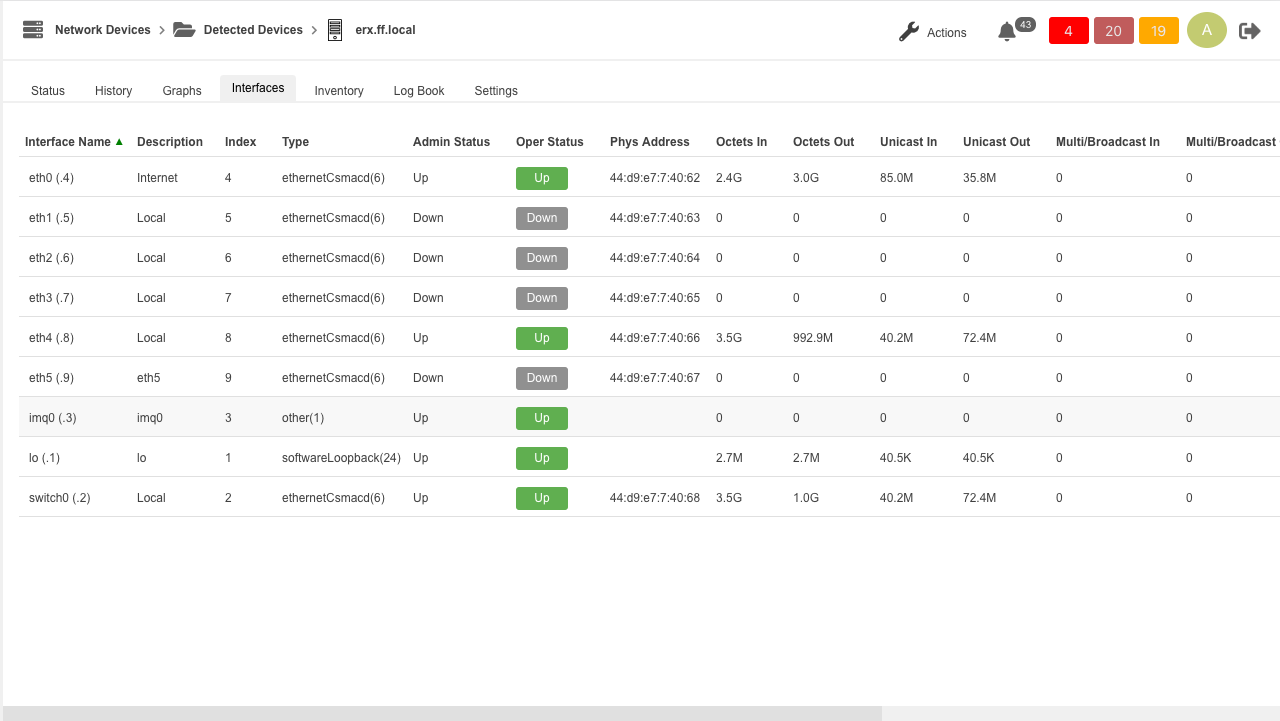The image size is (1280, 721).
Task: Select the switch0 (.2) interface name
Action: coord(60,498)
